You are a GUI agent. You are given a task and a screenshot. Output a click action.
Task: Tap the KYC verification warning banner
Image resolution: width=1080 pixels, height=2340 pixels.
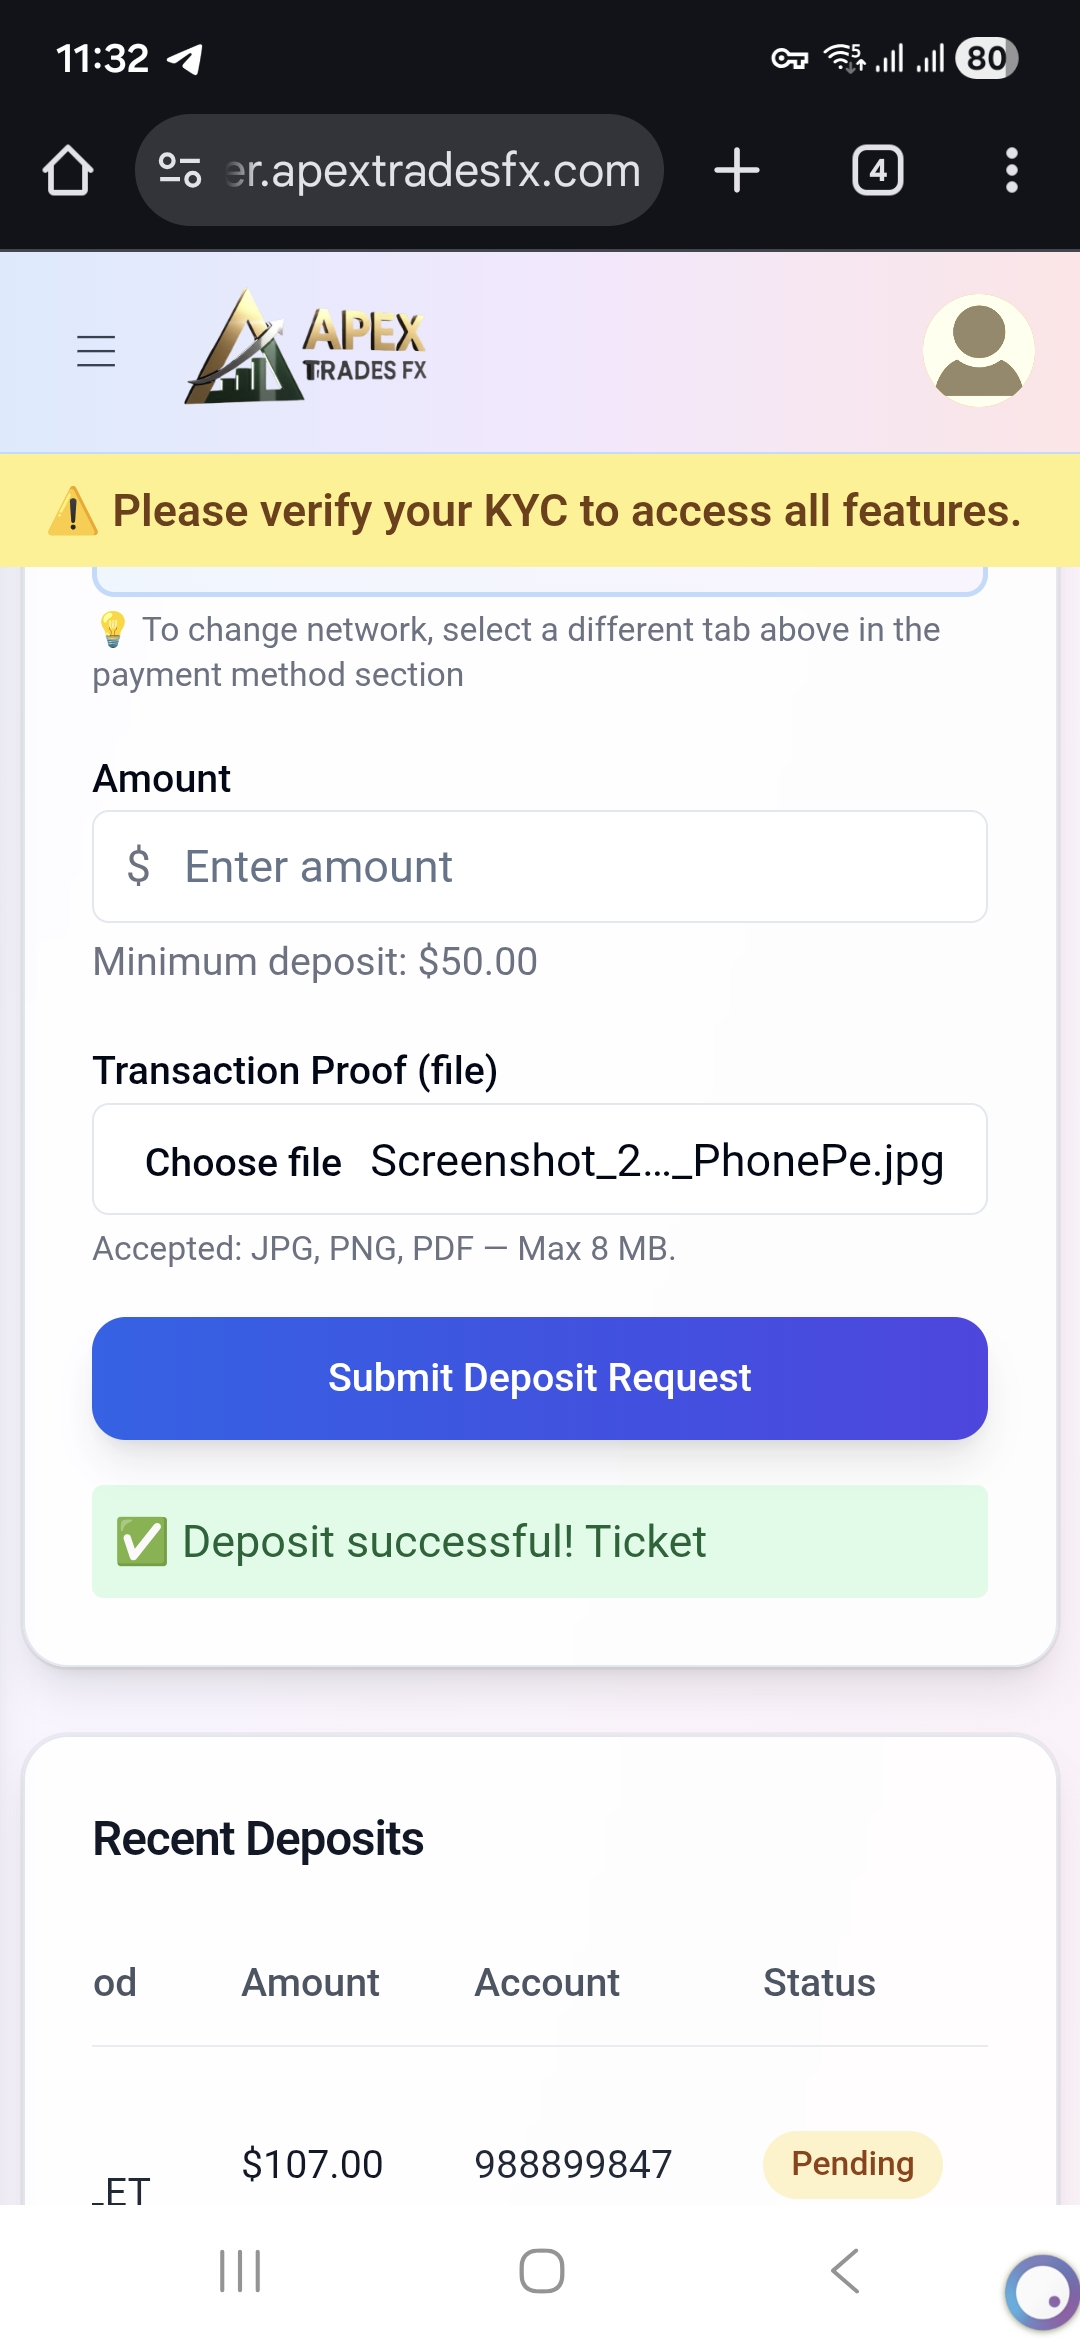click(x=540, y=511)
